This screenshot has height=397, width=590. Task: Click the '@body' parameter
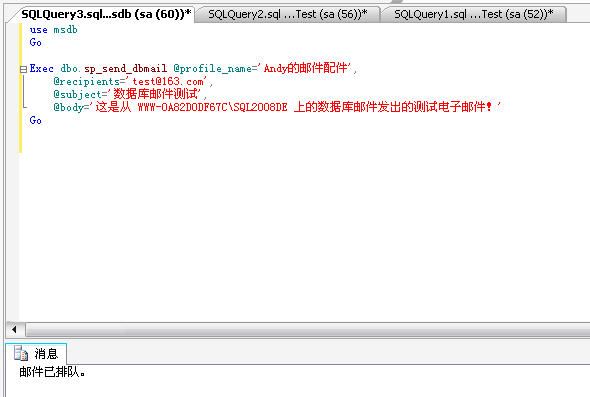click(68, 107)
